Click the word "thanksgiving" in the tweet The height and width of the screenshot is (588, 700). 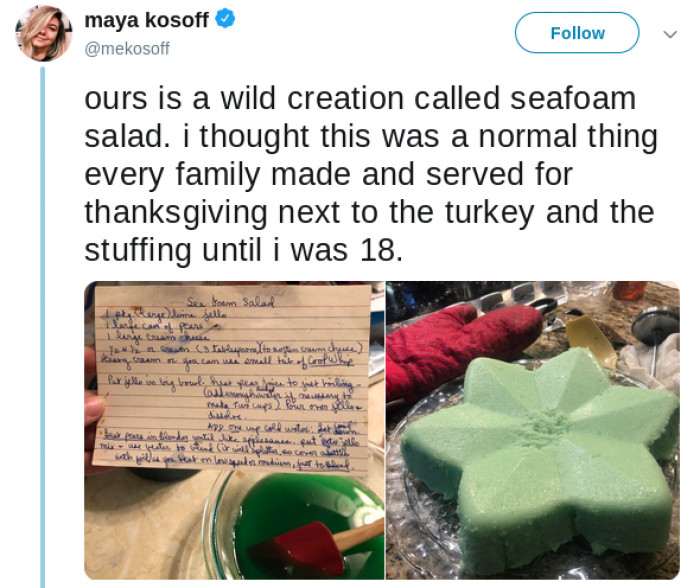click(176, 213)
